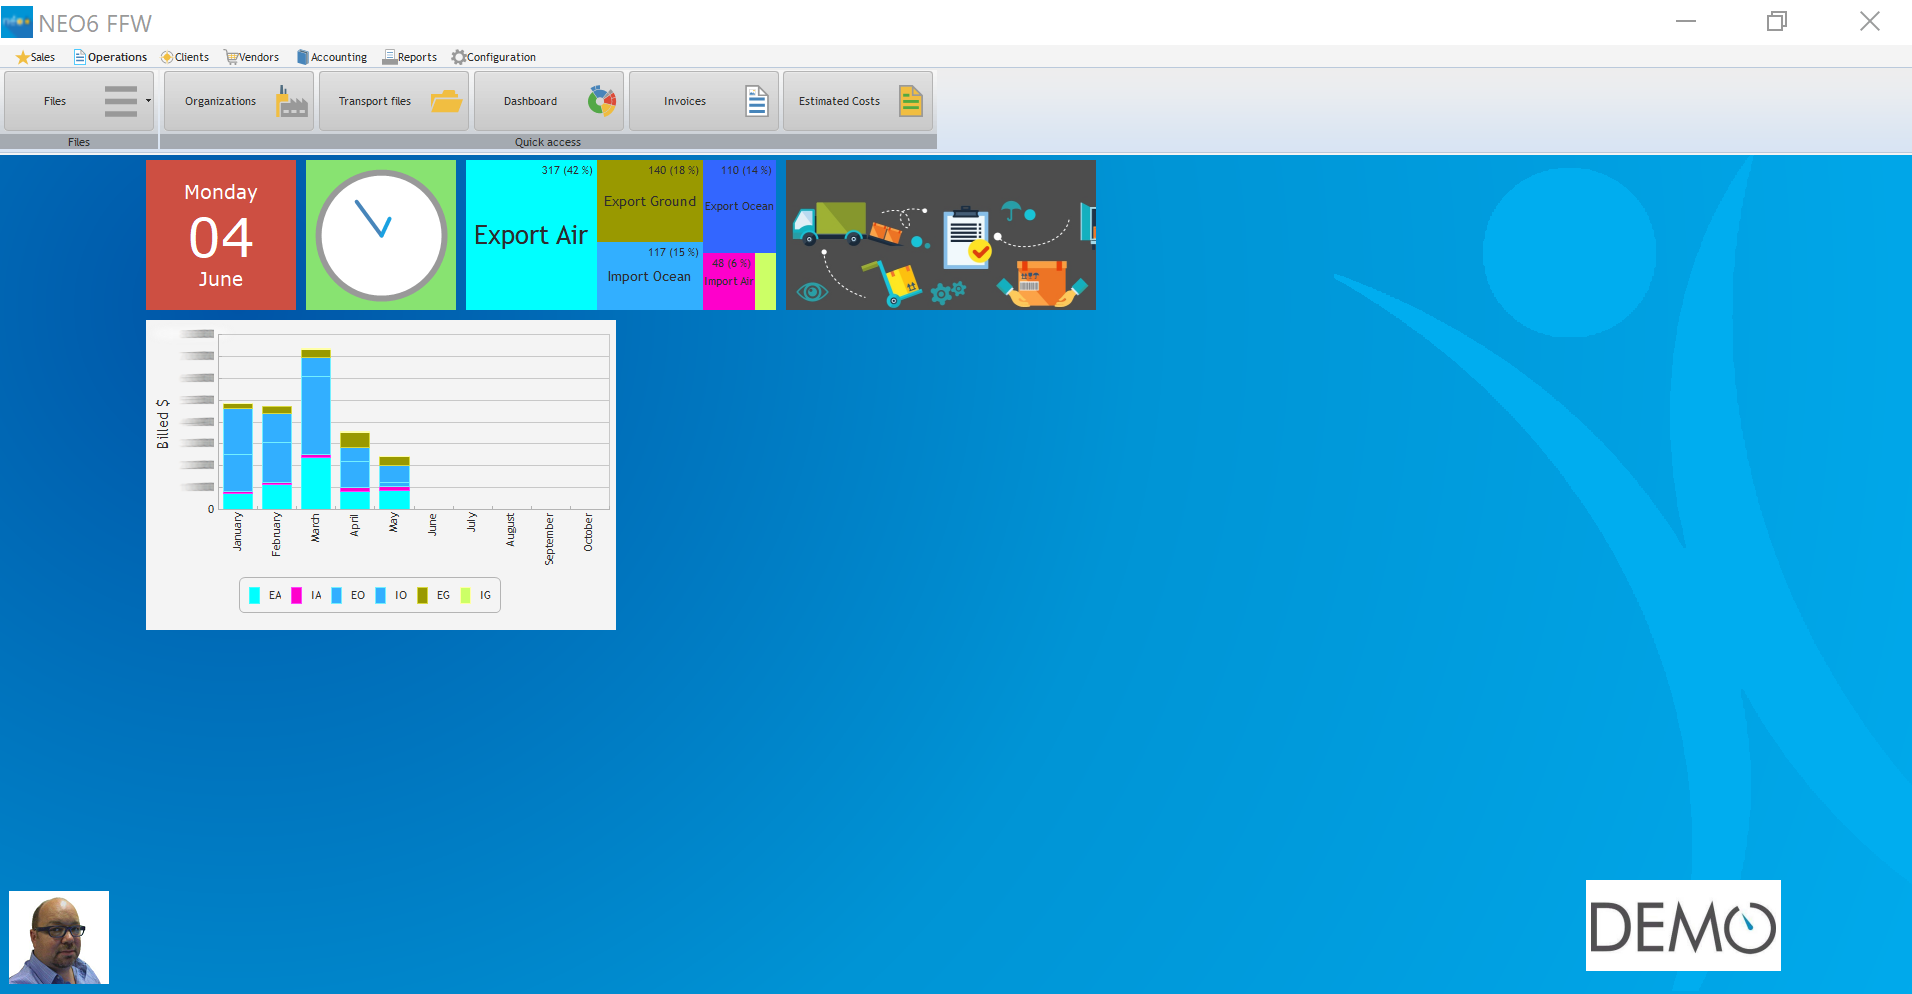Open the Estimated Costs yellow document icon
Screen dimensions: 1912x994
(910, 101)
